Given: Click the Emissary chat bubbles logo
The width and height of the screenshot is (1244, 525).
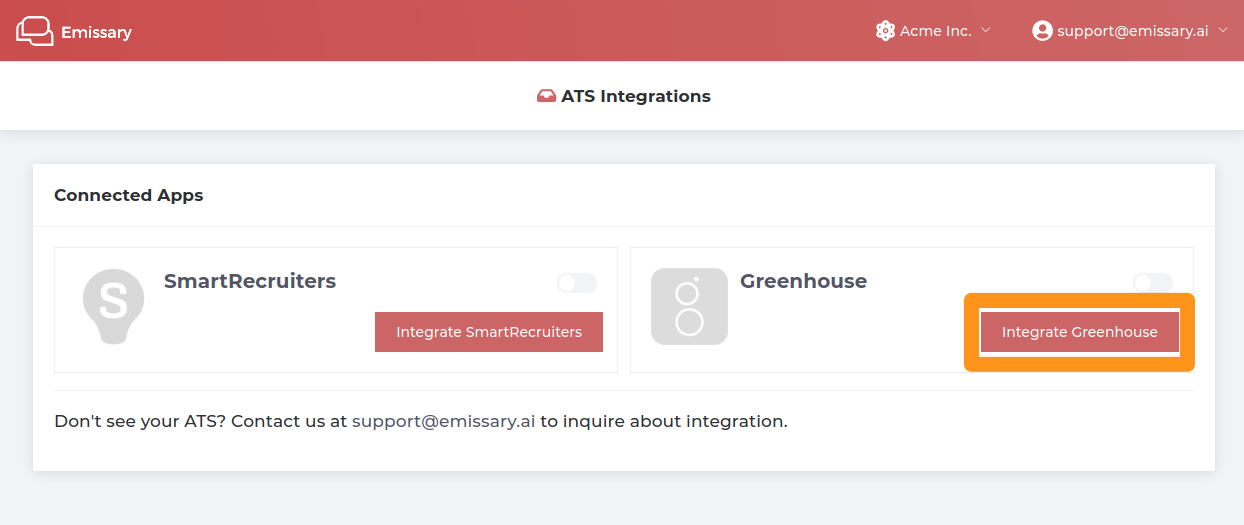Looking at the screenshot, I should tap(35, 31).
